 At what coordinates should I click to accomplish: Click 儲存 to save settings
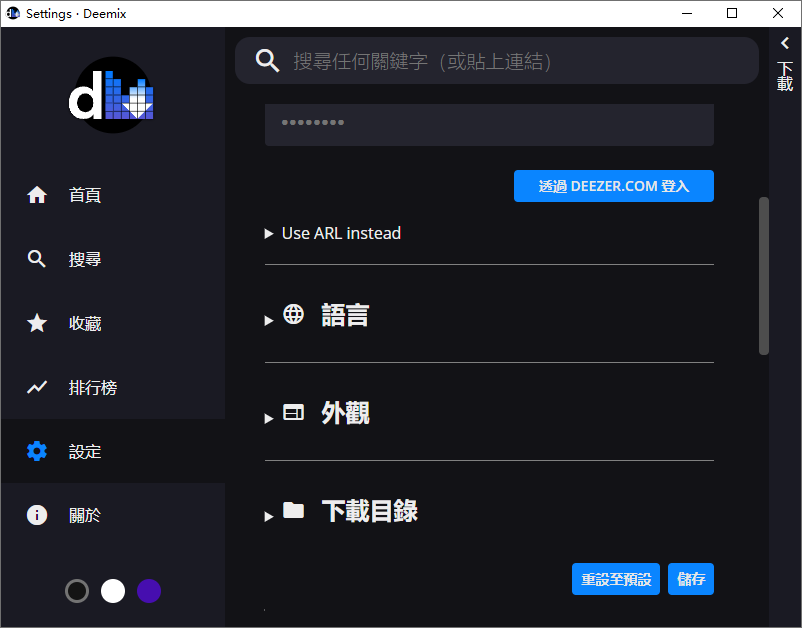pyautogui.click(x=690, y=579)
